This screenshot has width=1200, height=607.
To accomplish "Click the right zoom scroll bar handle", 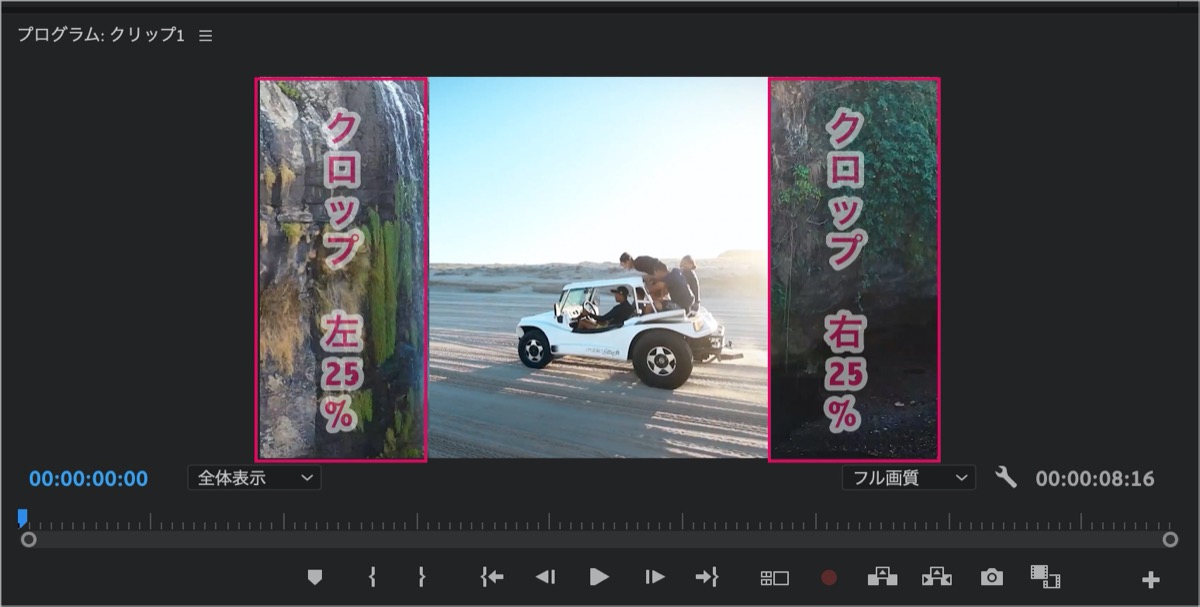I will point(1171,539).
